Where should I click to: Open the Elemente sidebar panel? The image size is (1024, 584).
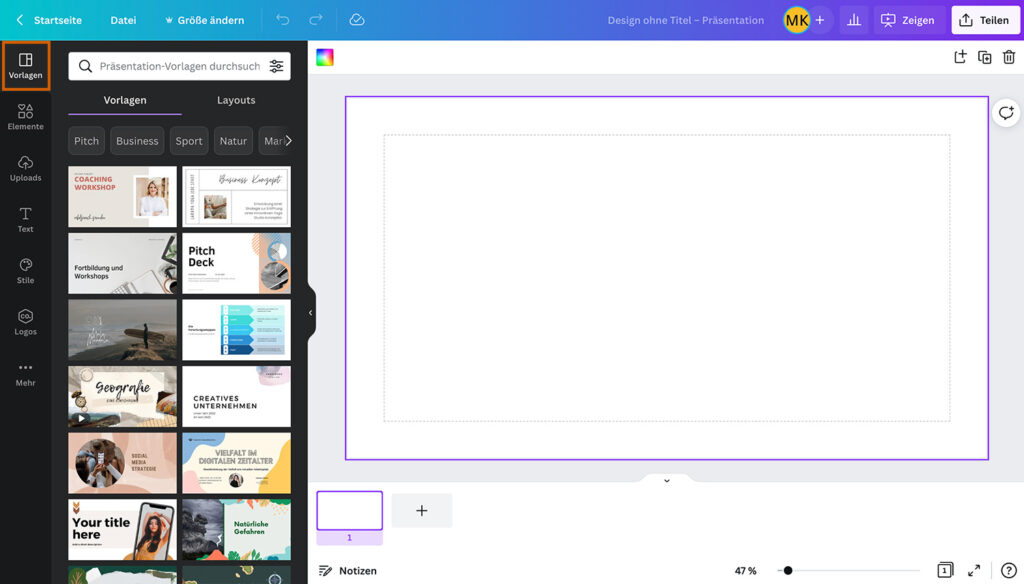point(25,117)
